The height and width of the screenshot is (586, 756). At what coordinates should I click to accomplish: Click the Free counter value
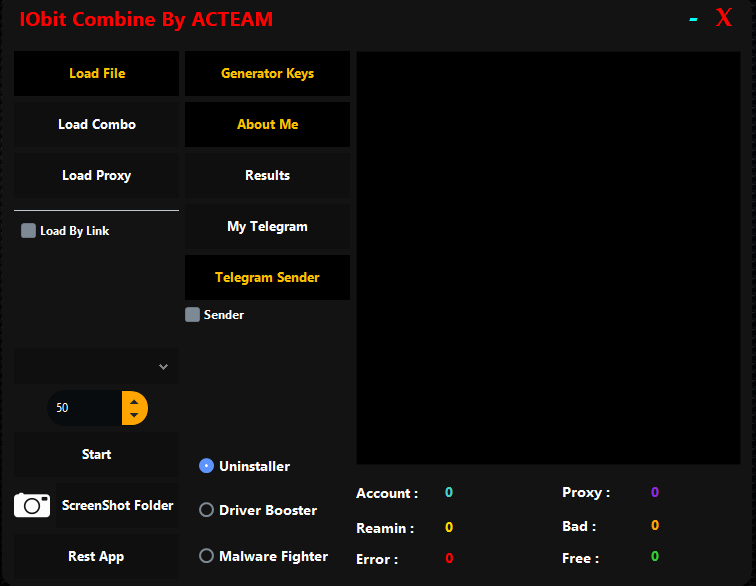tap(655, 557)
